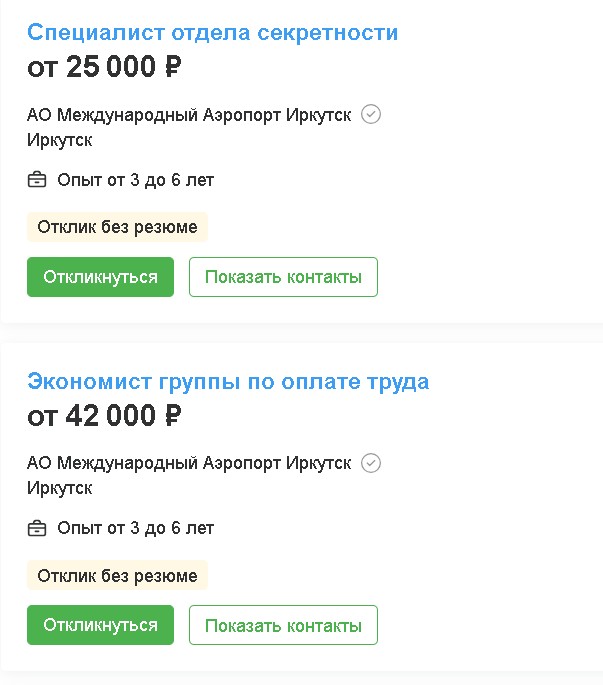Click Откликнуться for the 42 000 ₽ vacancy
Image resolution: width=603 pixels, height=685 pixels.
[x=100, y=625]
